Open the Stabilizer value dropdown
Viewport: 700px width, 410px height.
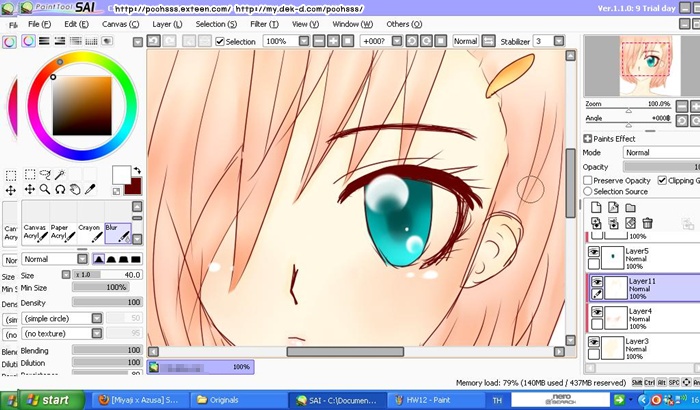pyautogui.click(x=559, y=41)
